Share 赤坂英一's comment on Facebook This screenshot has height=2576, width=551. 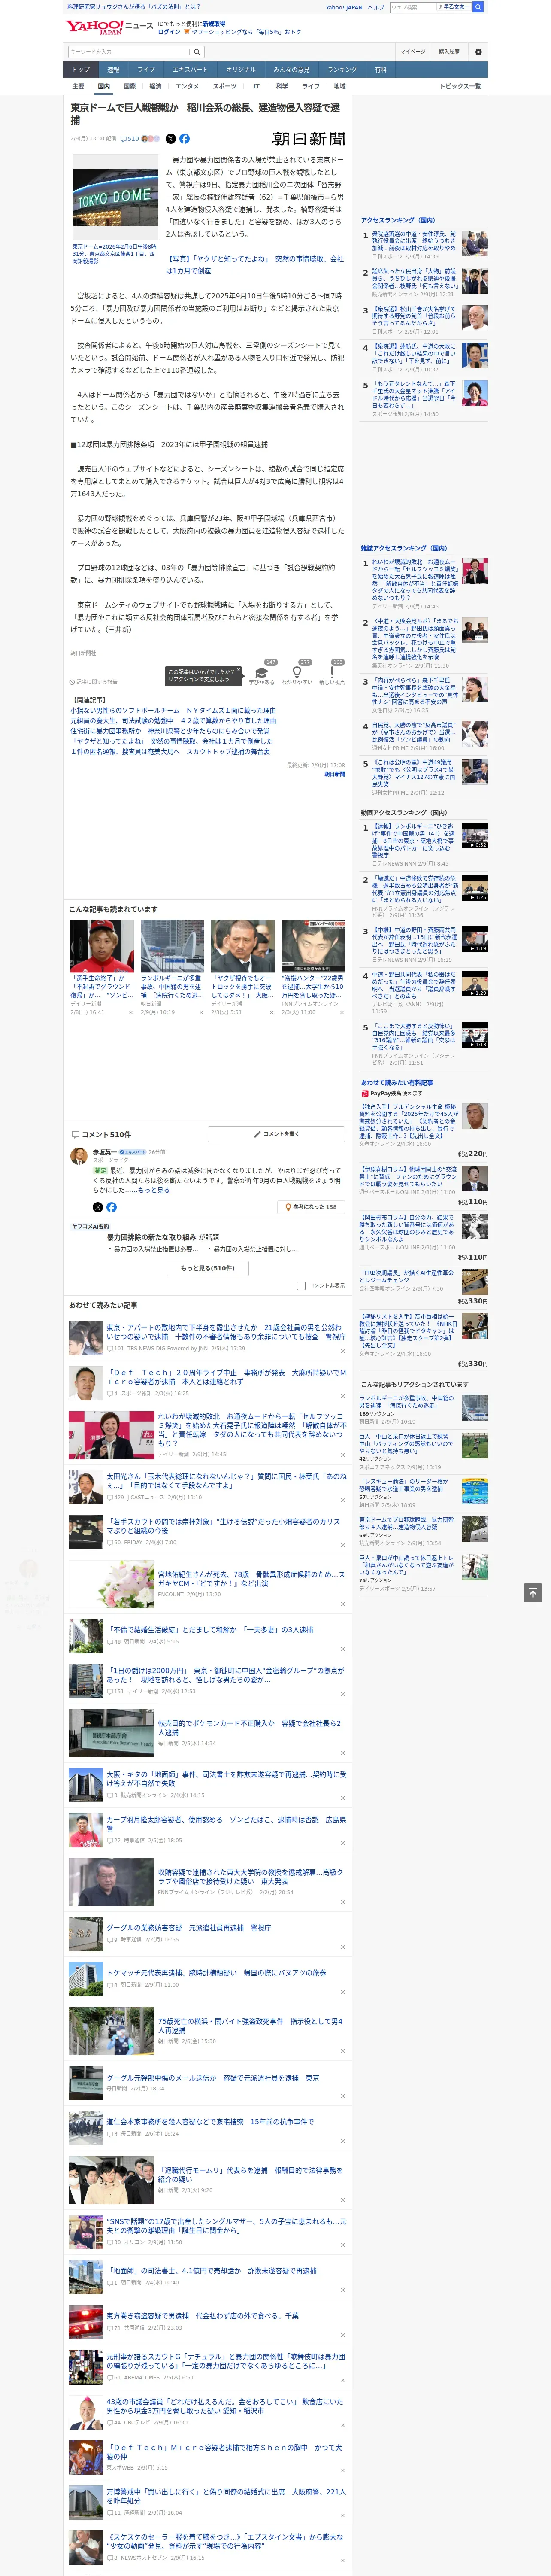(x=111, y=1207)
